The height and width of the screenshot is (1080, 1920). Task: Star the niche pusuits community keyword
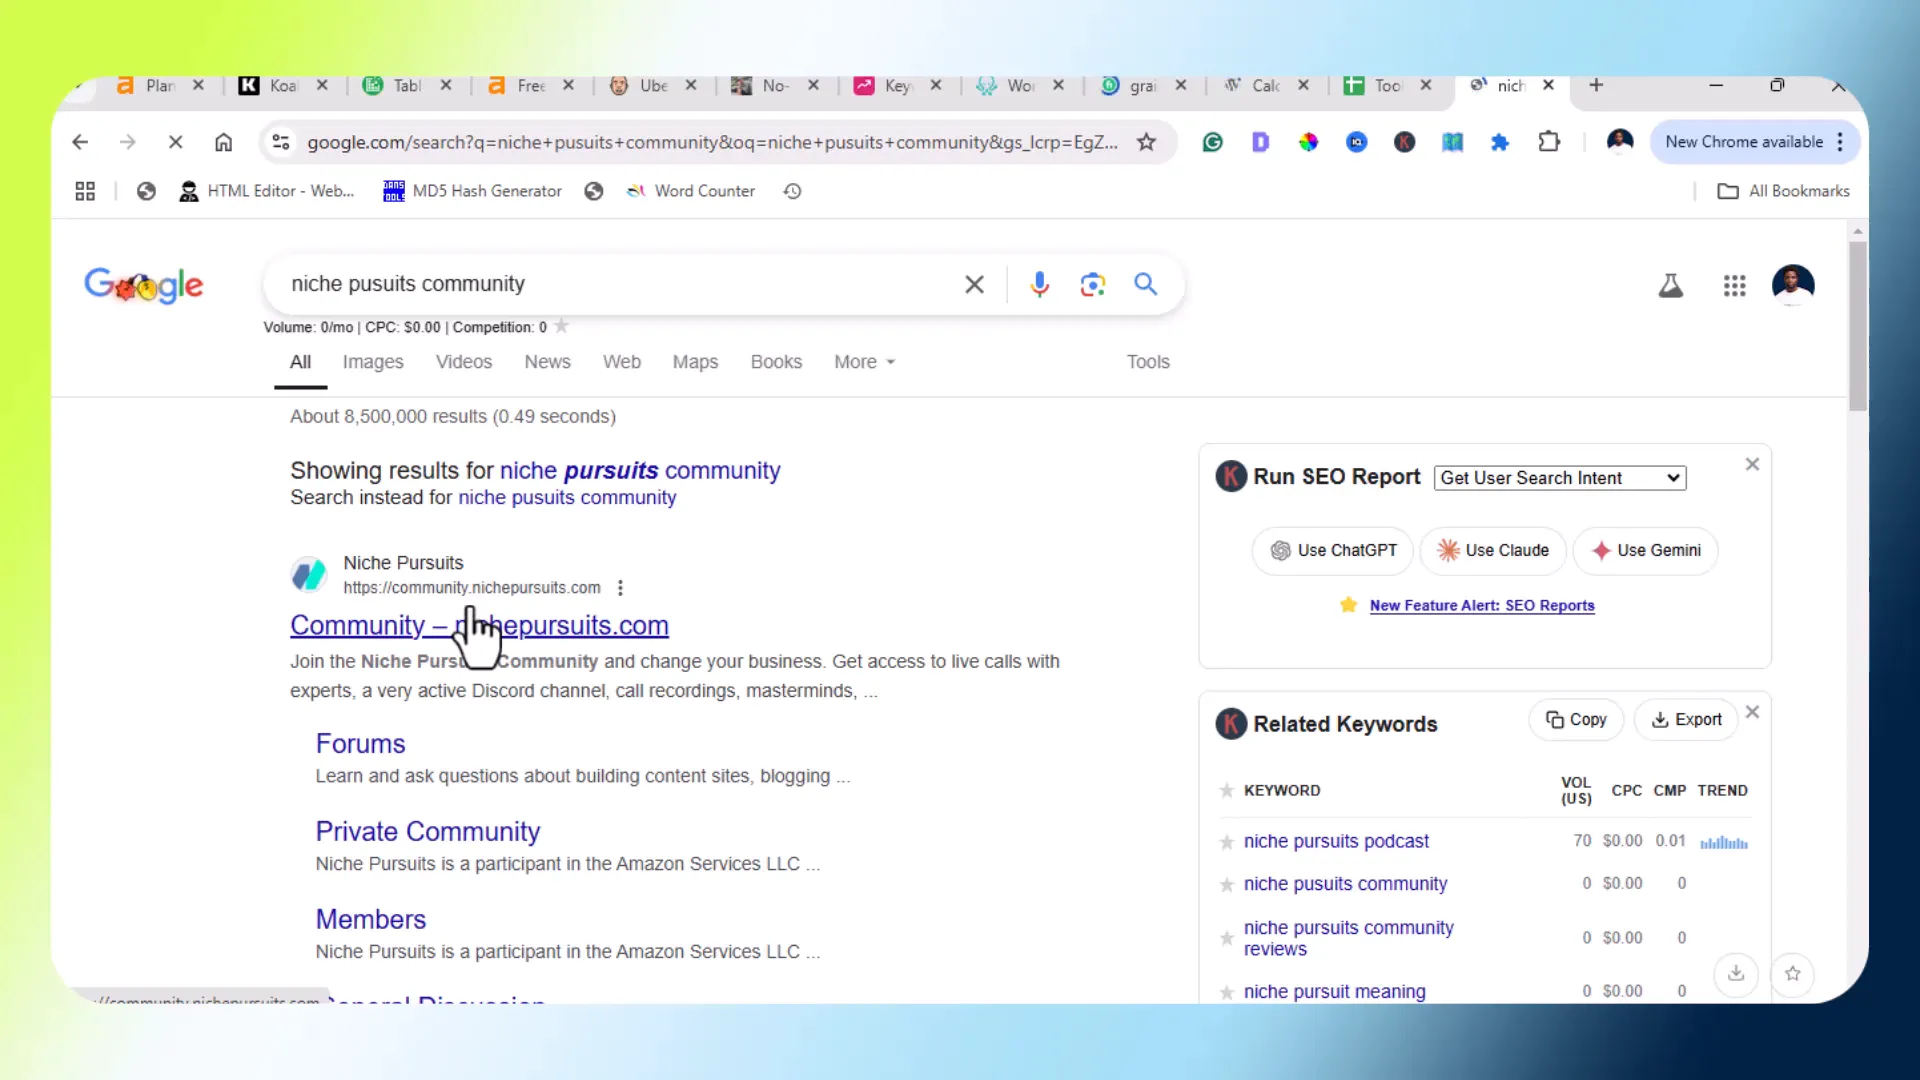point(1226,884)
